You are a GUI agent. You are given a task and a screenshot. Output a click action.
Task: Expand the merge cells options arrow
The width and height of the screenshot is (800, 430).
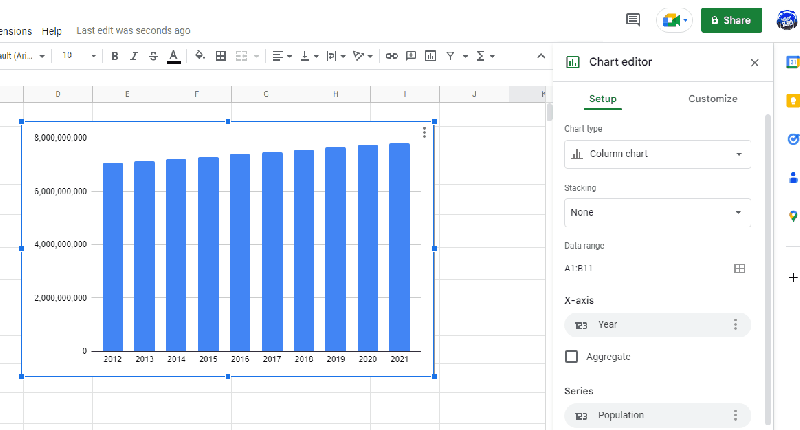tap(257, 56)
